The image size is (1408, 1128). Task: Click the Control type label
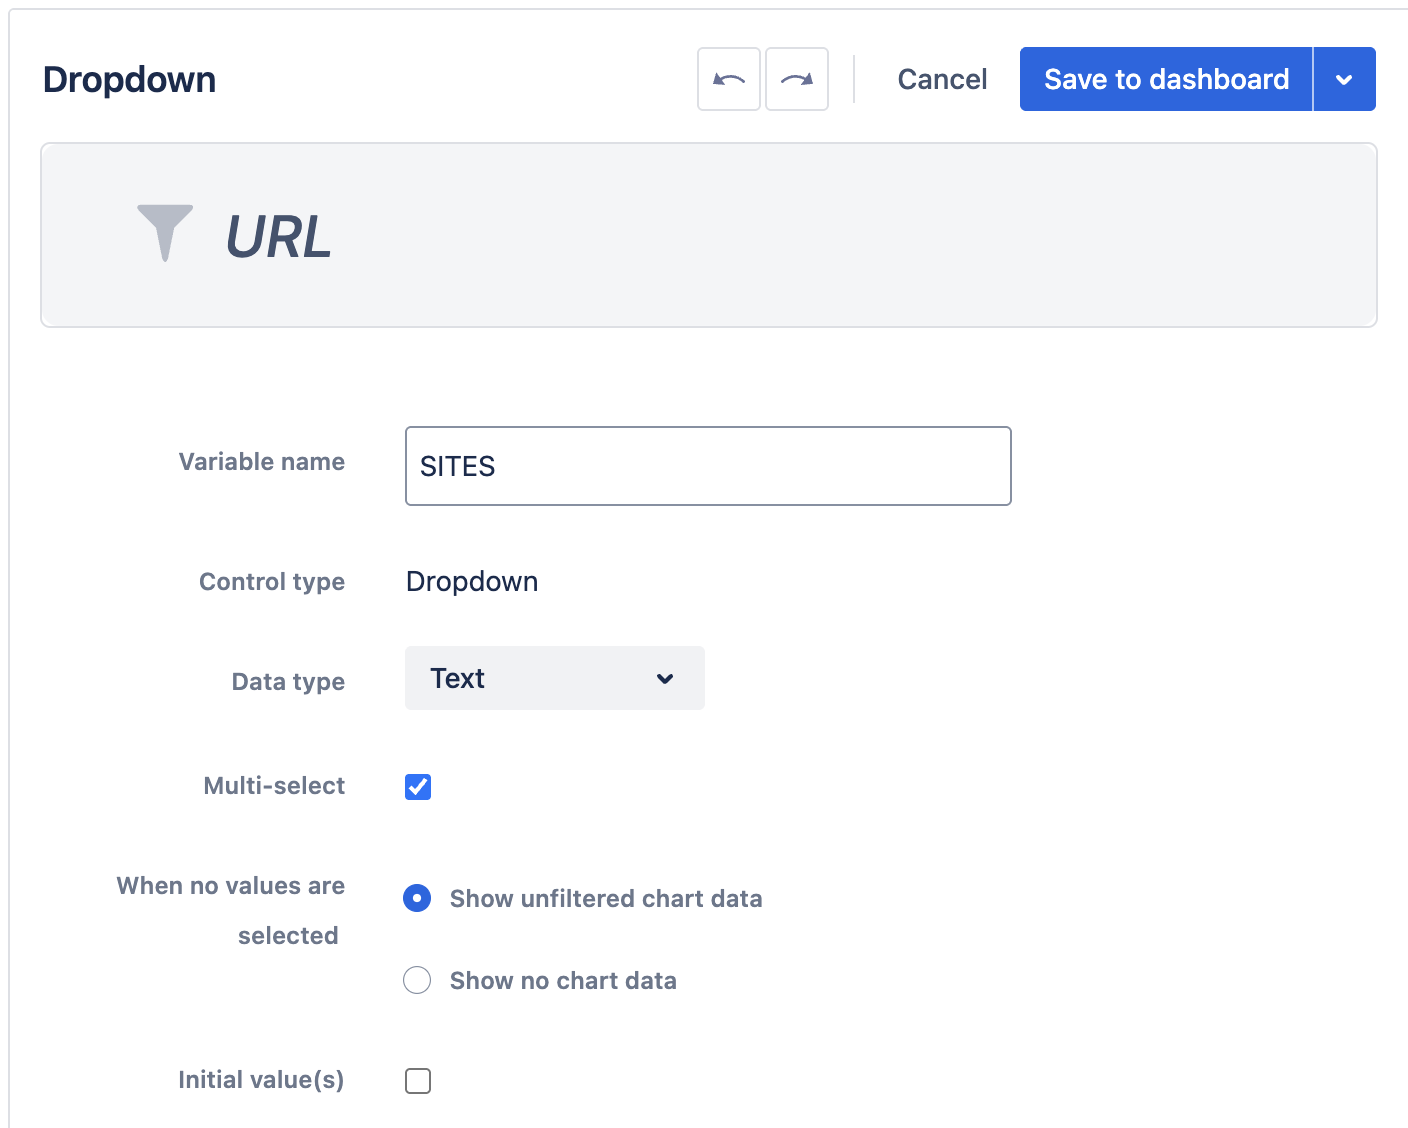[x=272, y=582]
